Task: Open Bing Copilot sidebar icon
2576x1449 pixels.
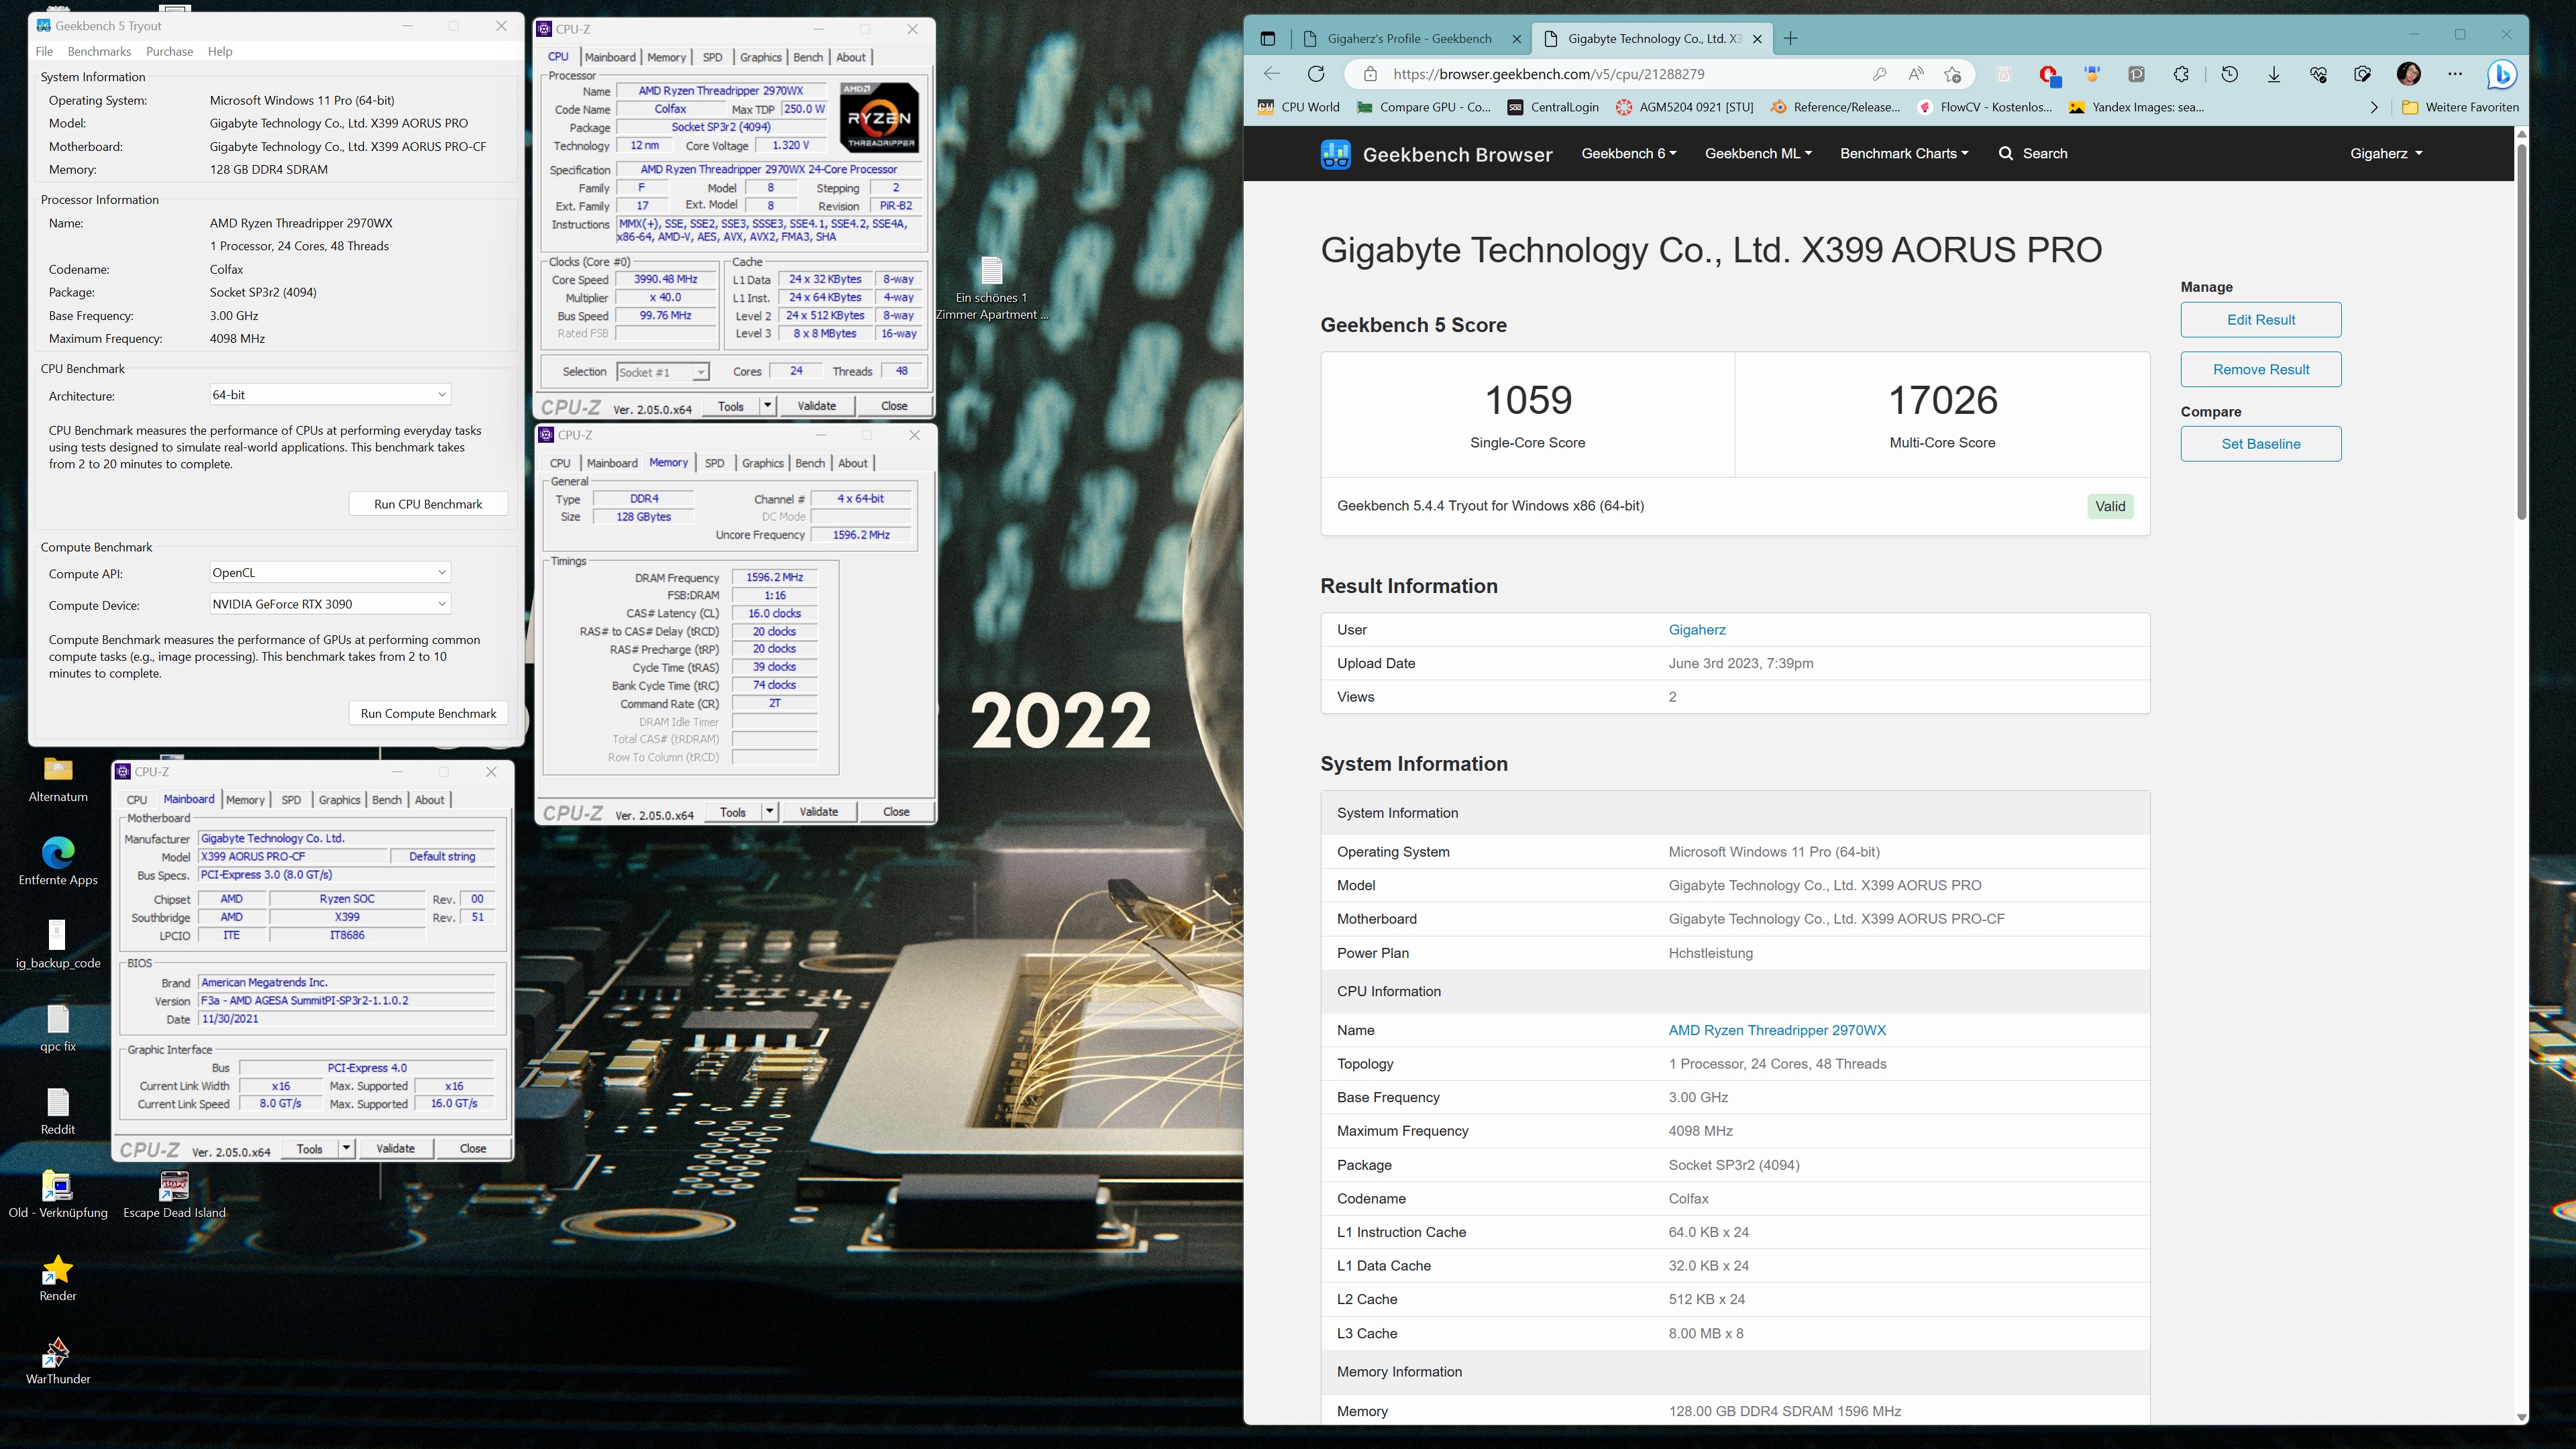Action: tap(2502, 75)
